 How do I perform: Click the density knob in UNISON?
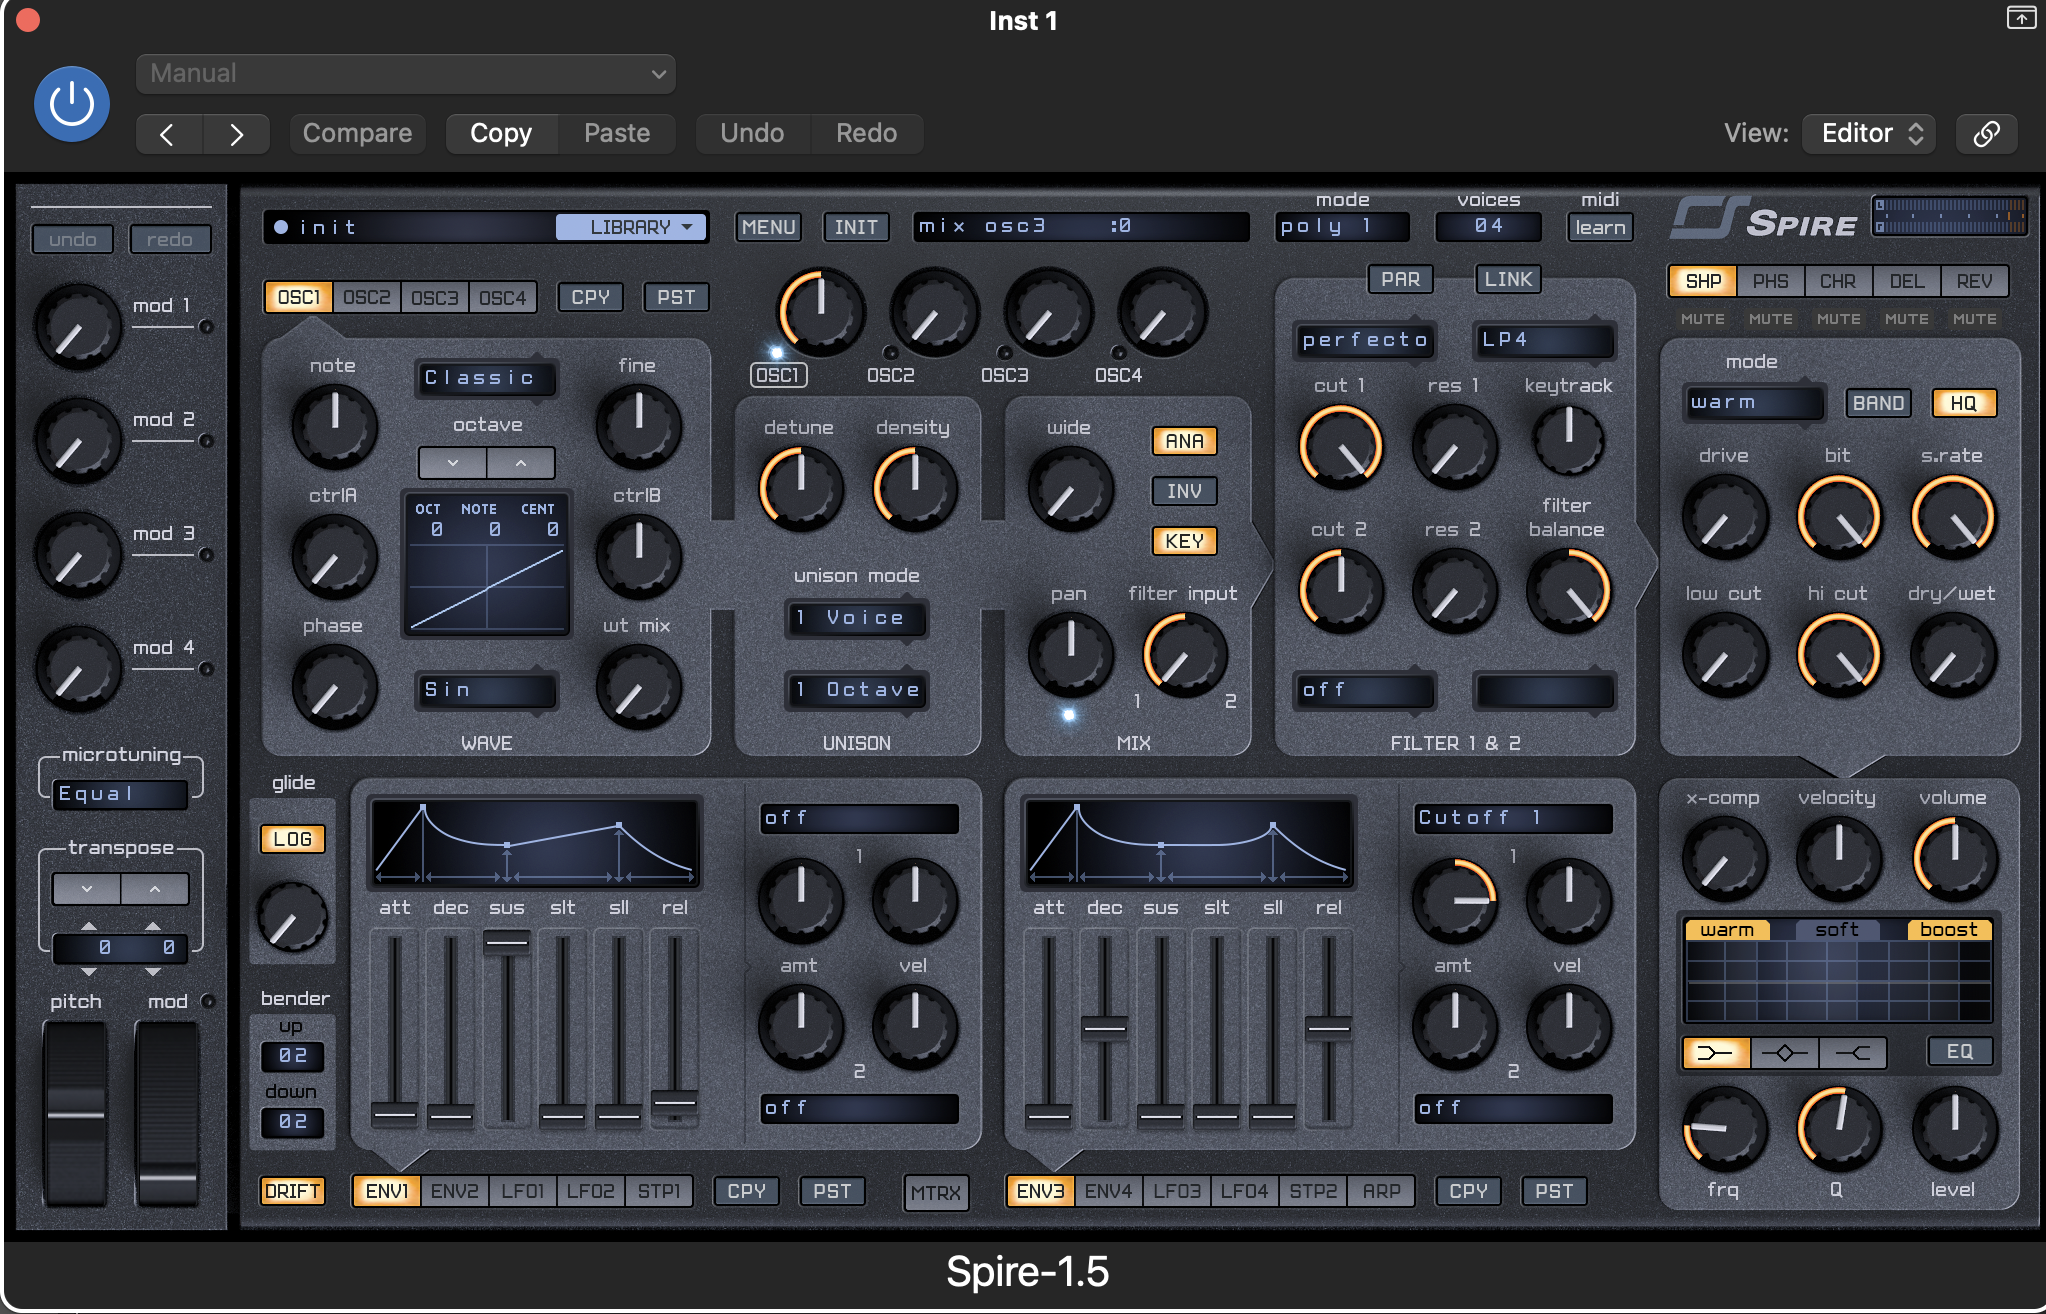915,488
